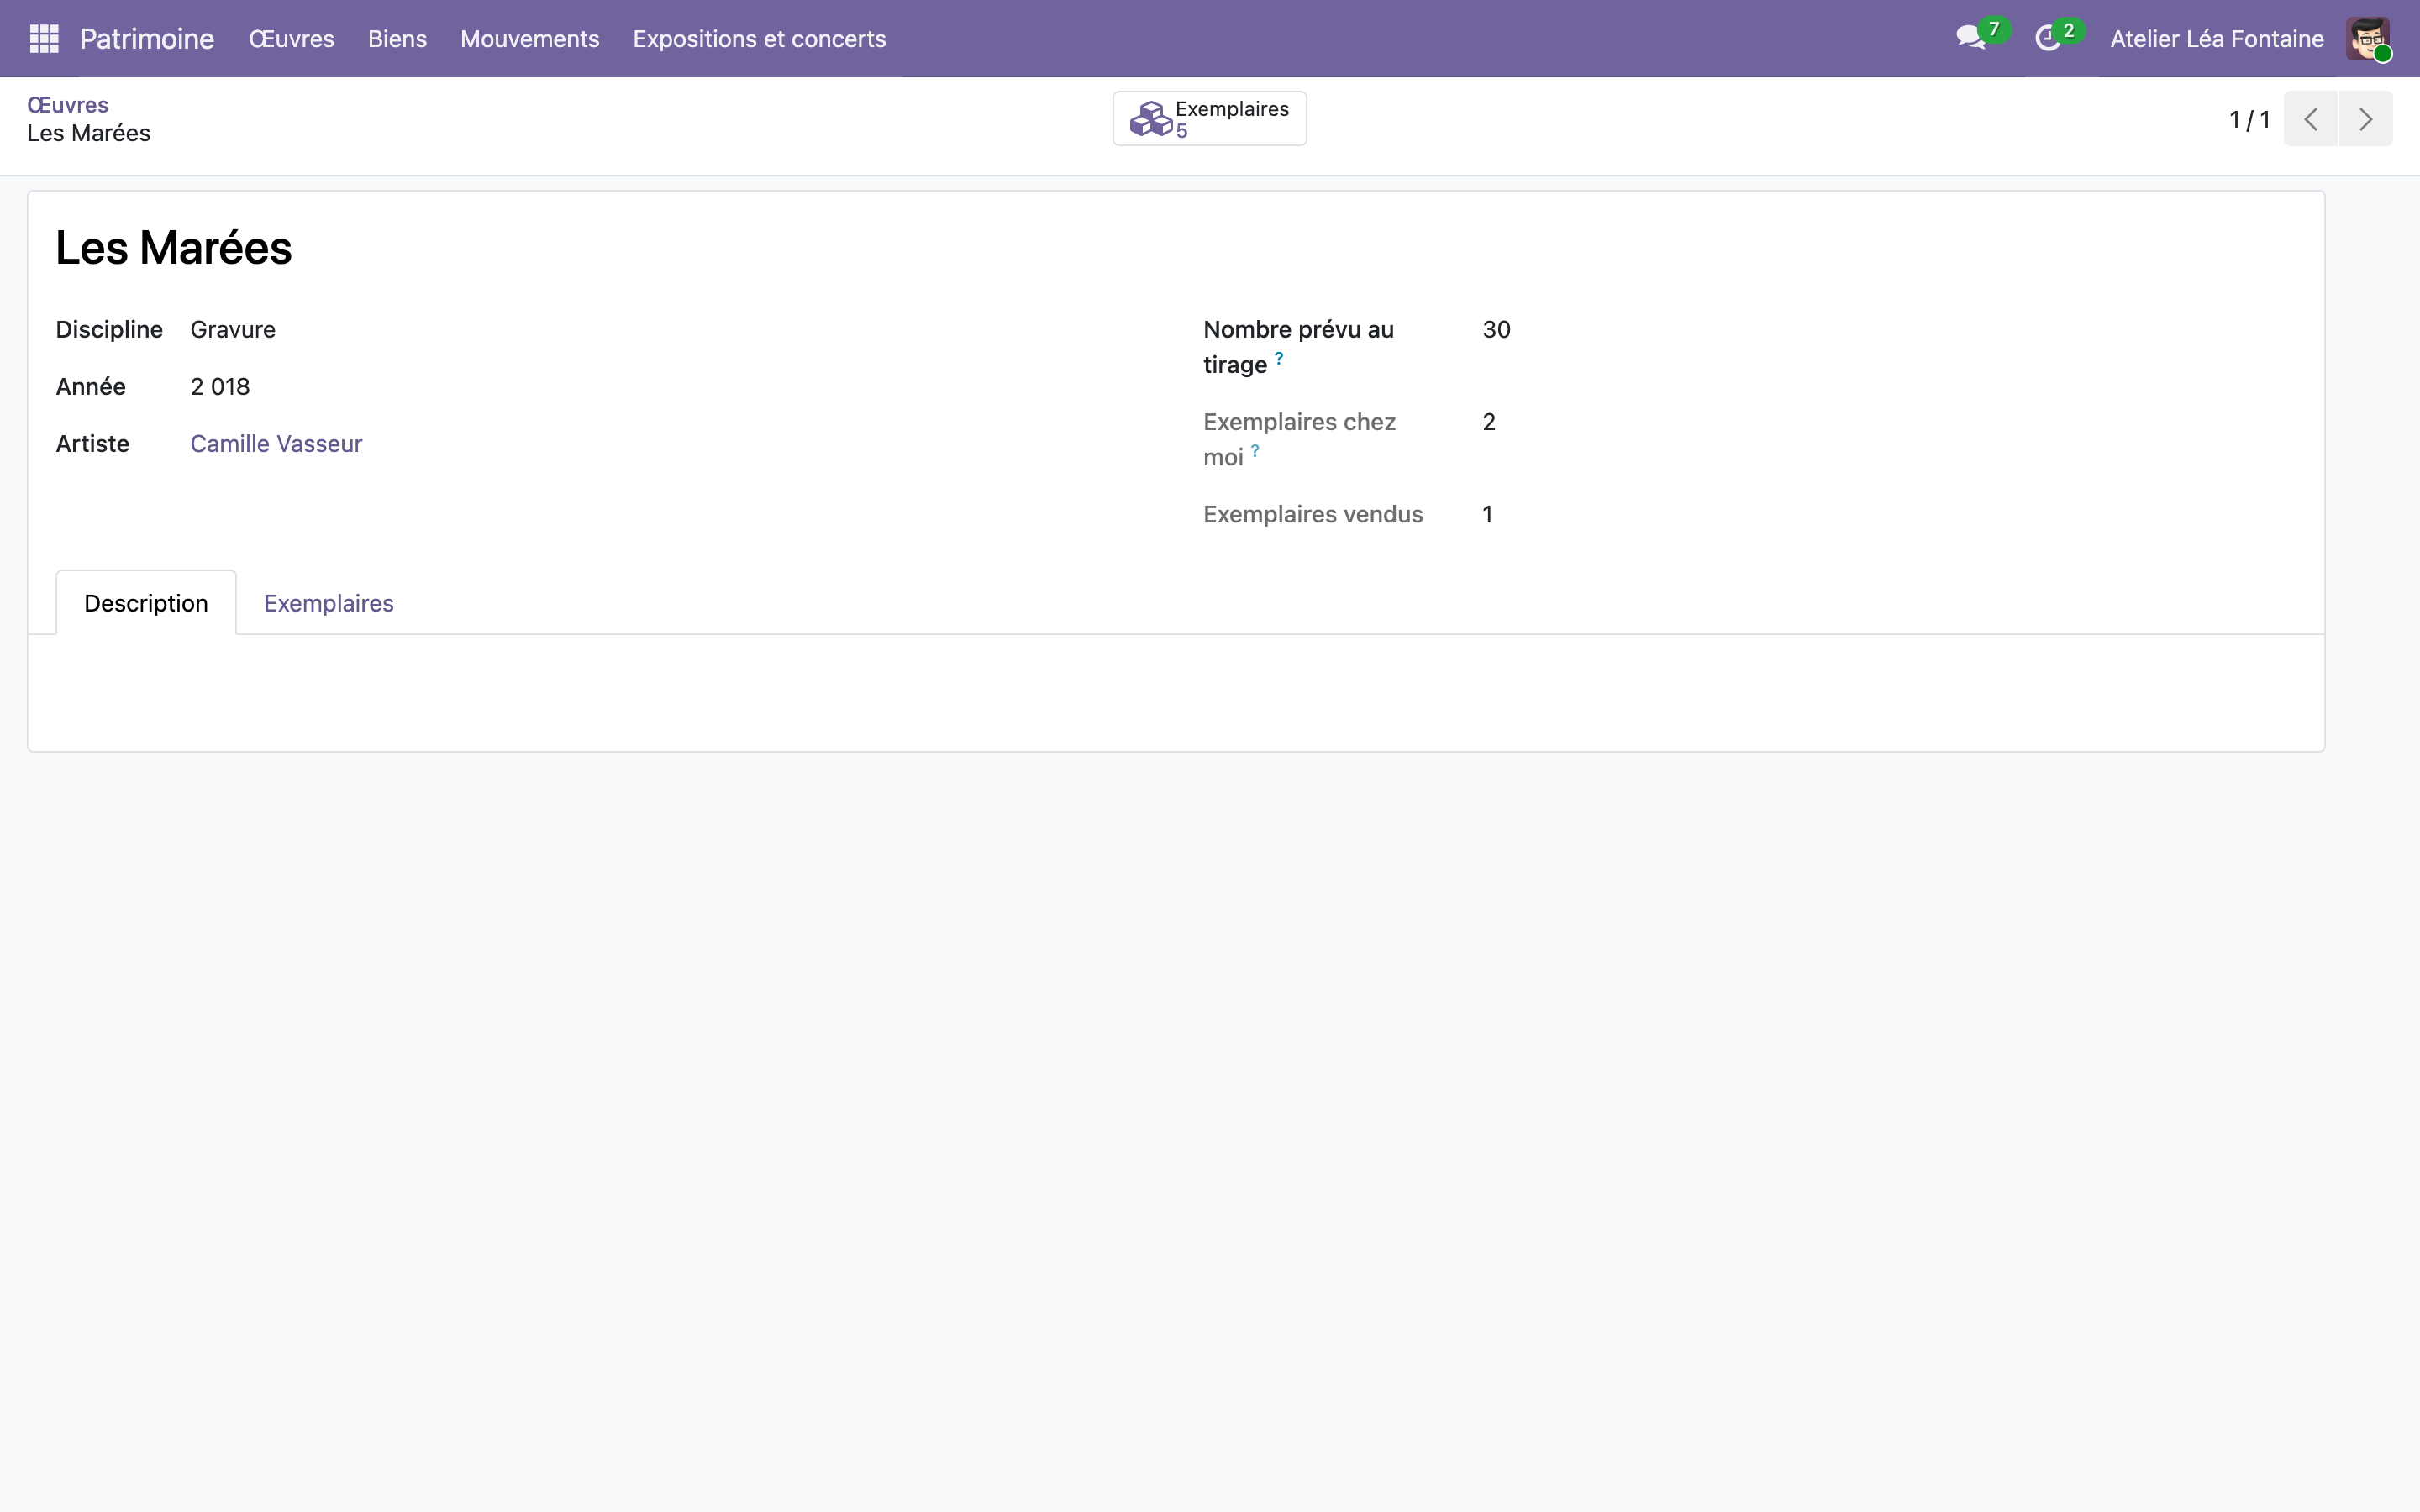
Task: Click the Exemplaires cubes icon
Action: coord(1150,119)
